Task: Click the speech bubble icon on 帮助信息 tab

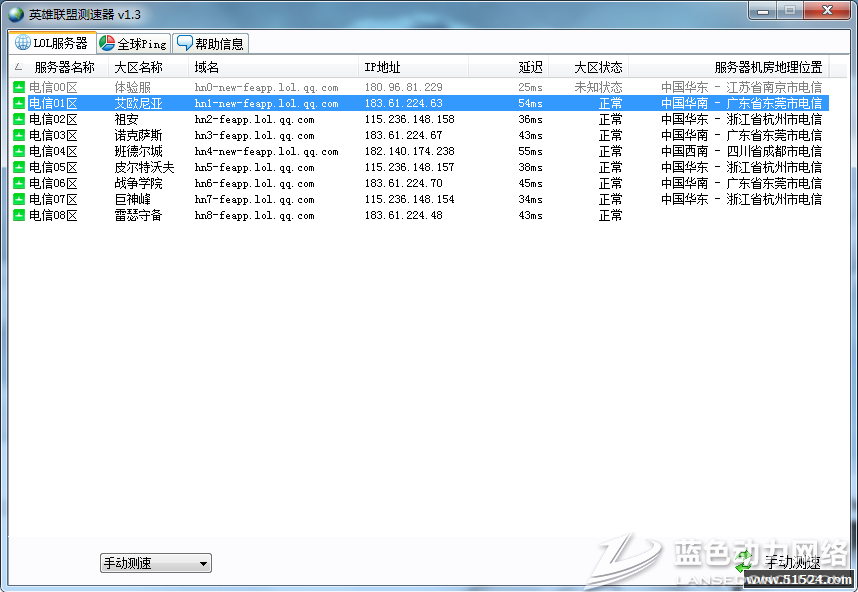Action: click(x=184, y=43)
